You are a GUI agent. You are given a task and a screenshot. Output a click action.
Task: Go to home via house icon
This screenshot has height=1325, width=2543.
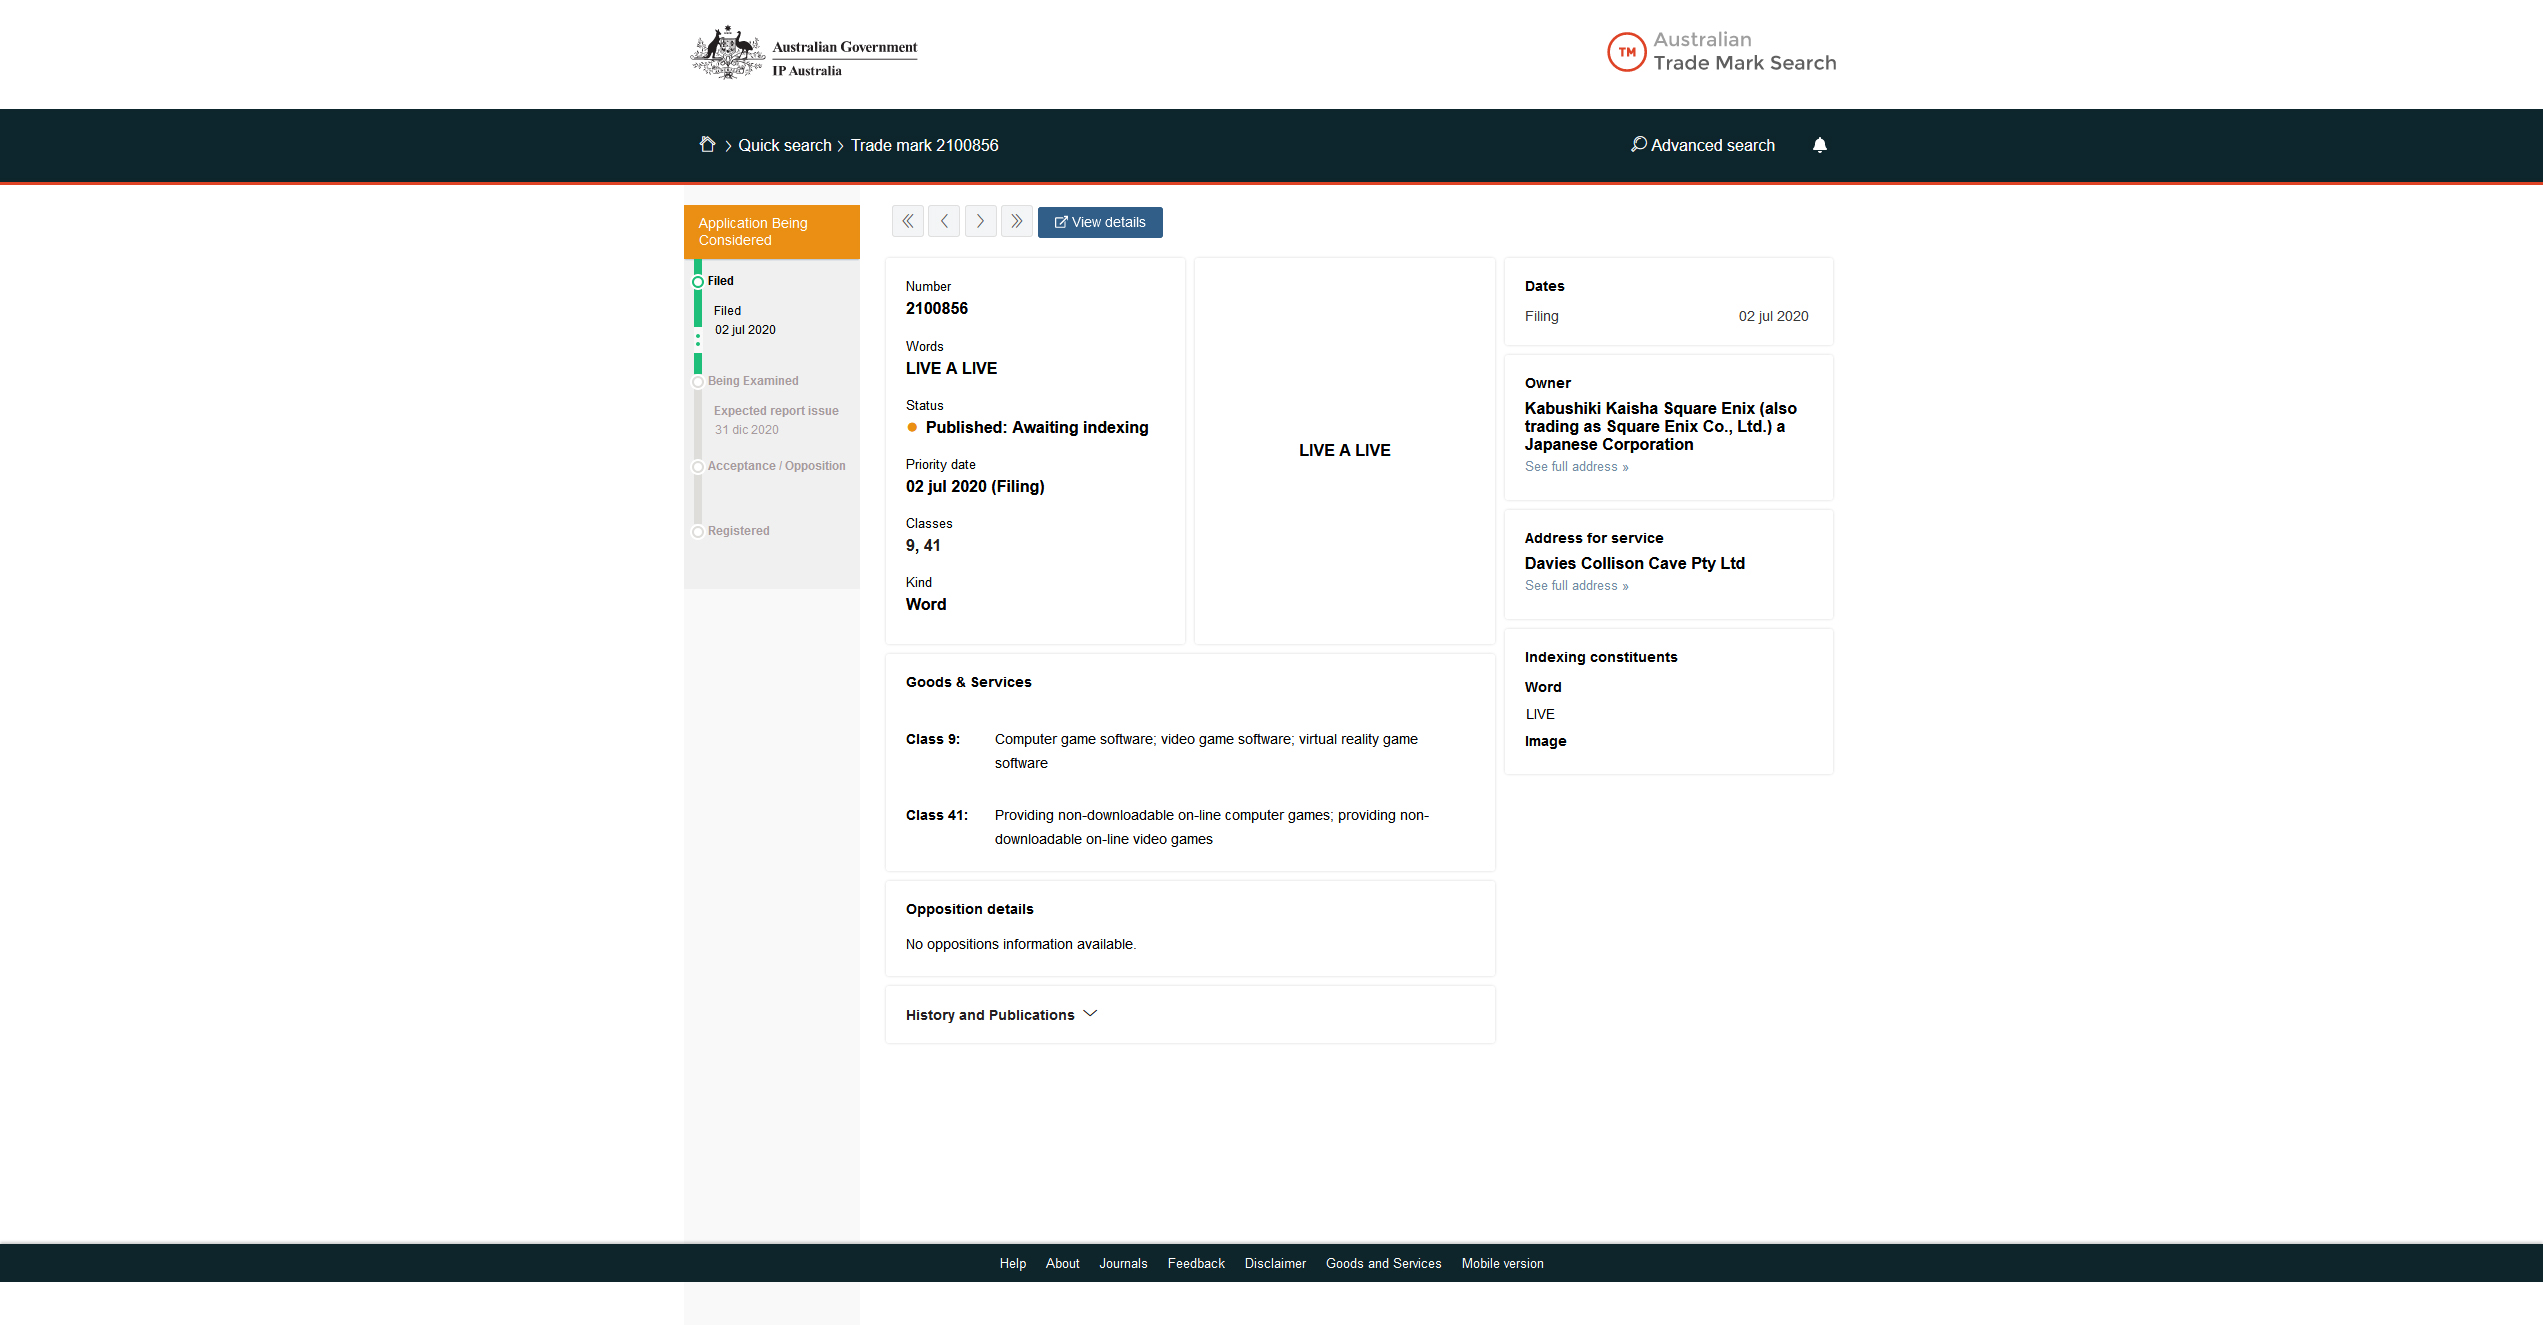click(x=707, y=144)
